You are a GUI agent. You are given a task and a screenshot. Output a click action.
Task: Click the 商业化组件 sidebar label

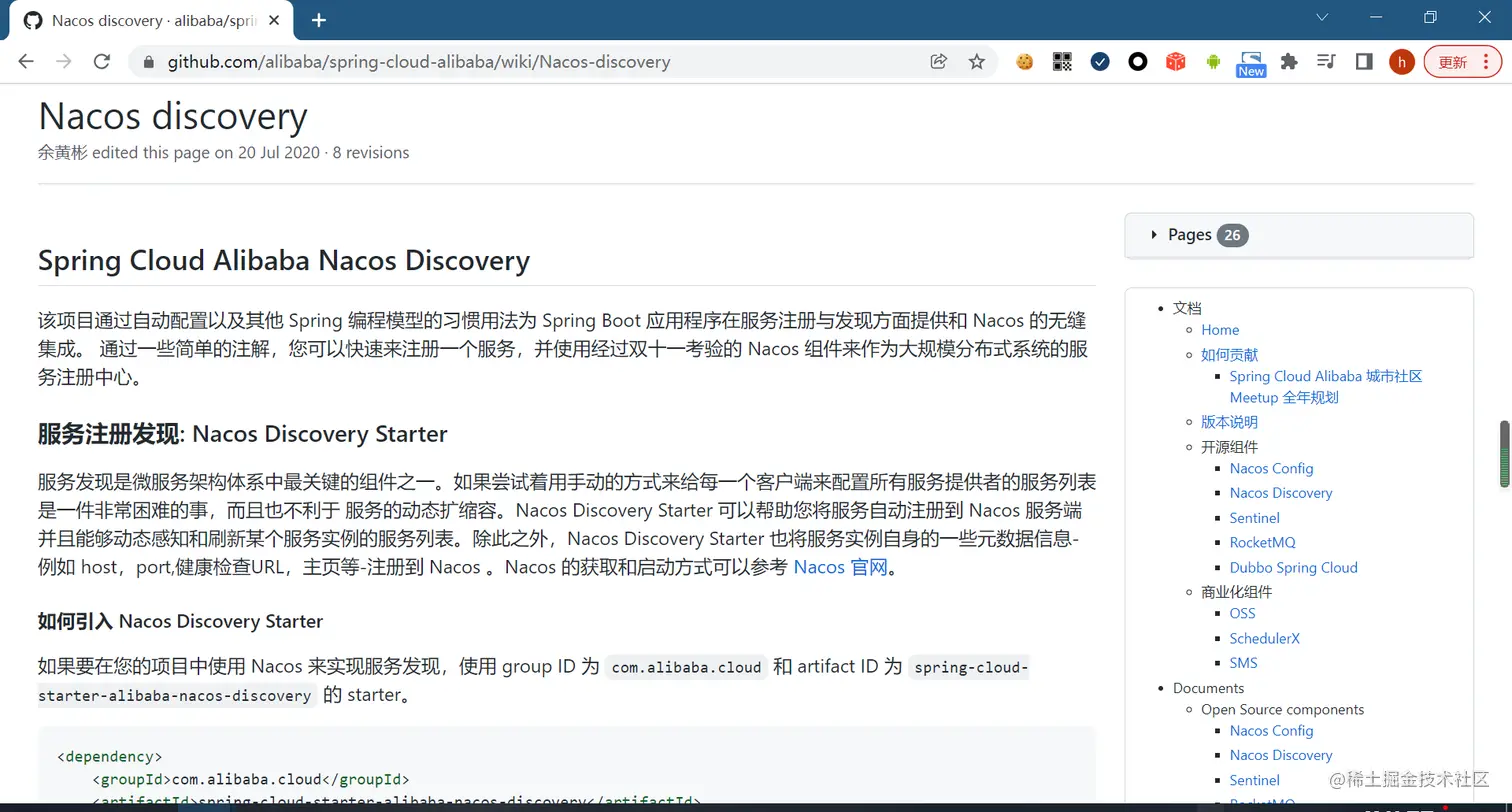[x=1236, y=592]
